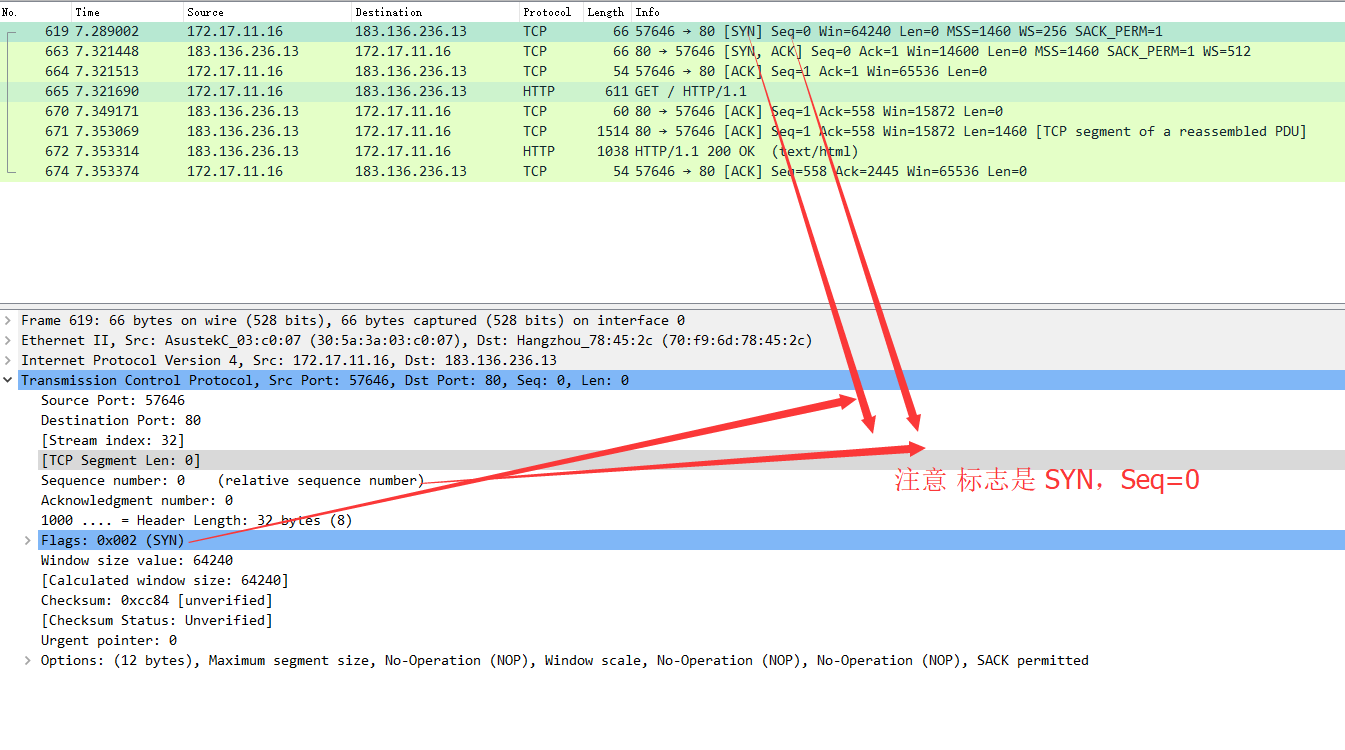Click destination 183.136.236.13 in packet 664

click(x=411, y=72)
